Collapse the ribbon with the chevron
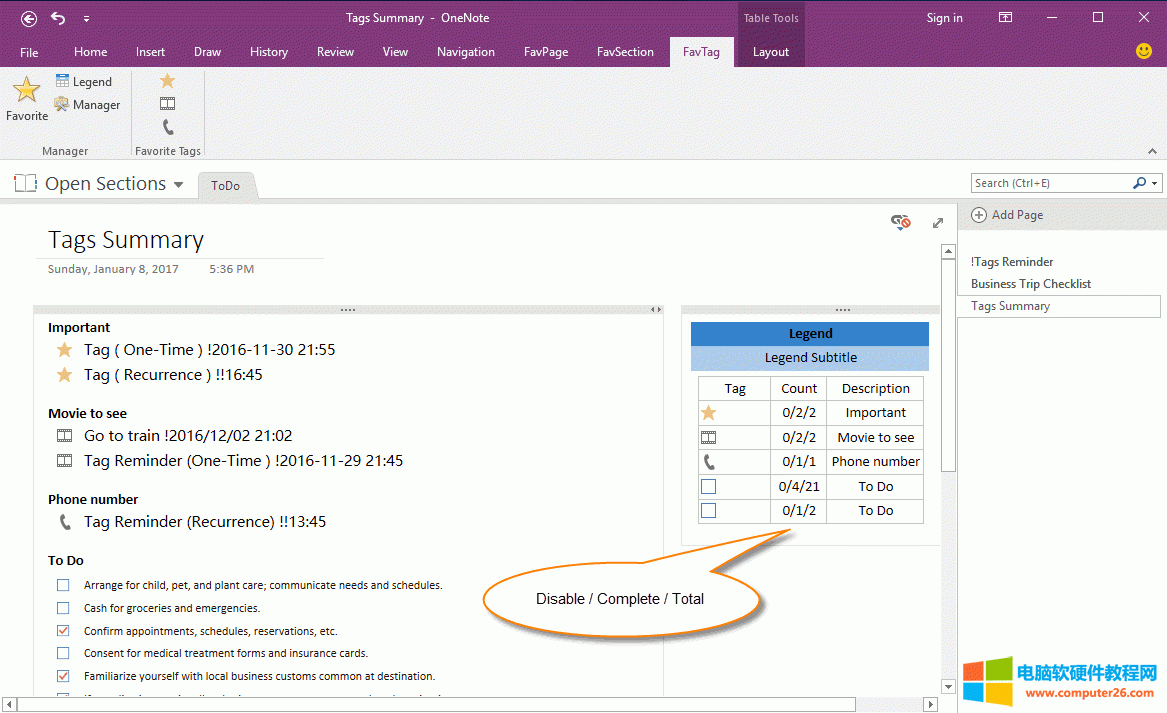 click(x=1151, y=151)
